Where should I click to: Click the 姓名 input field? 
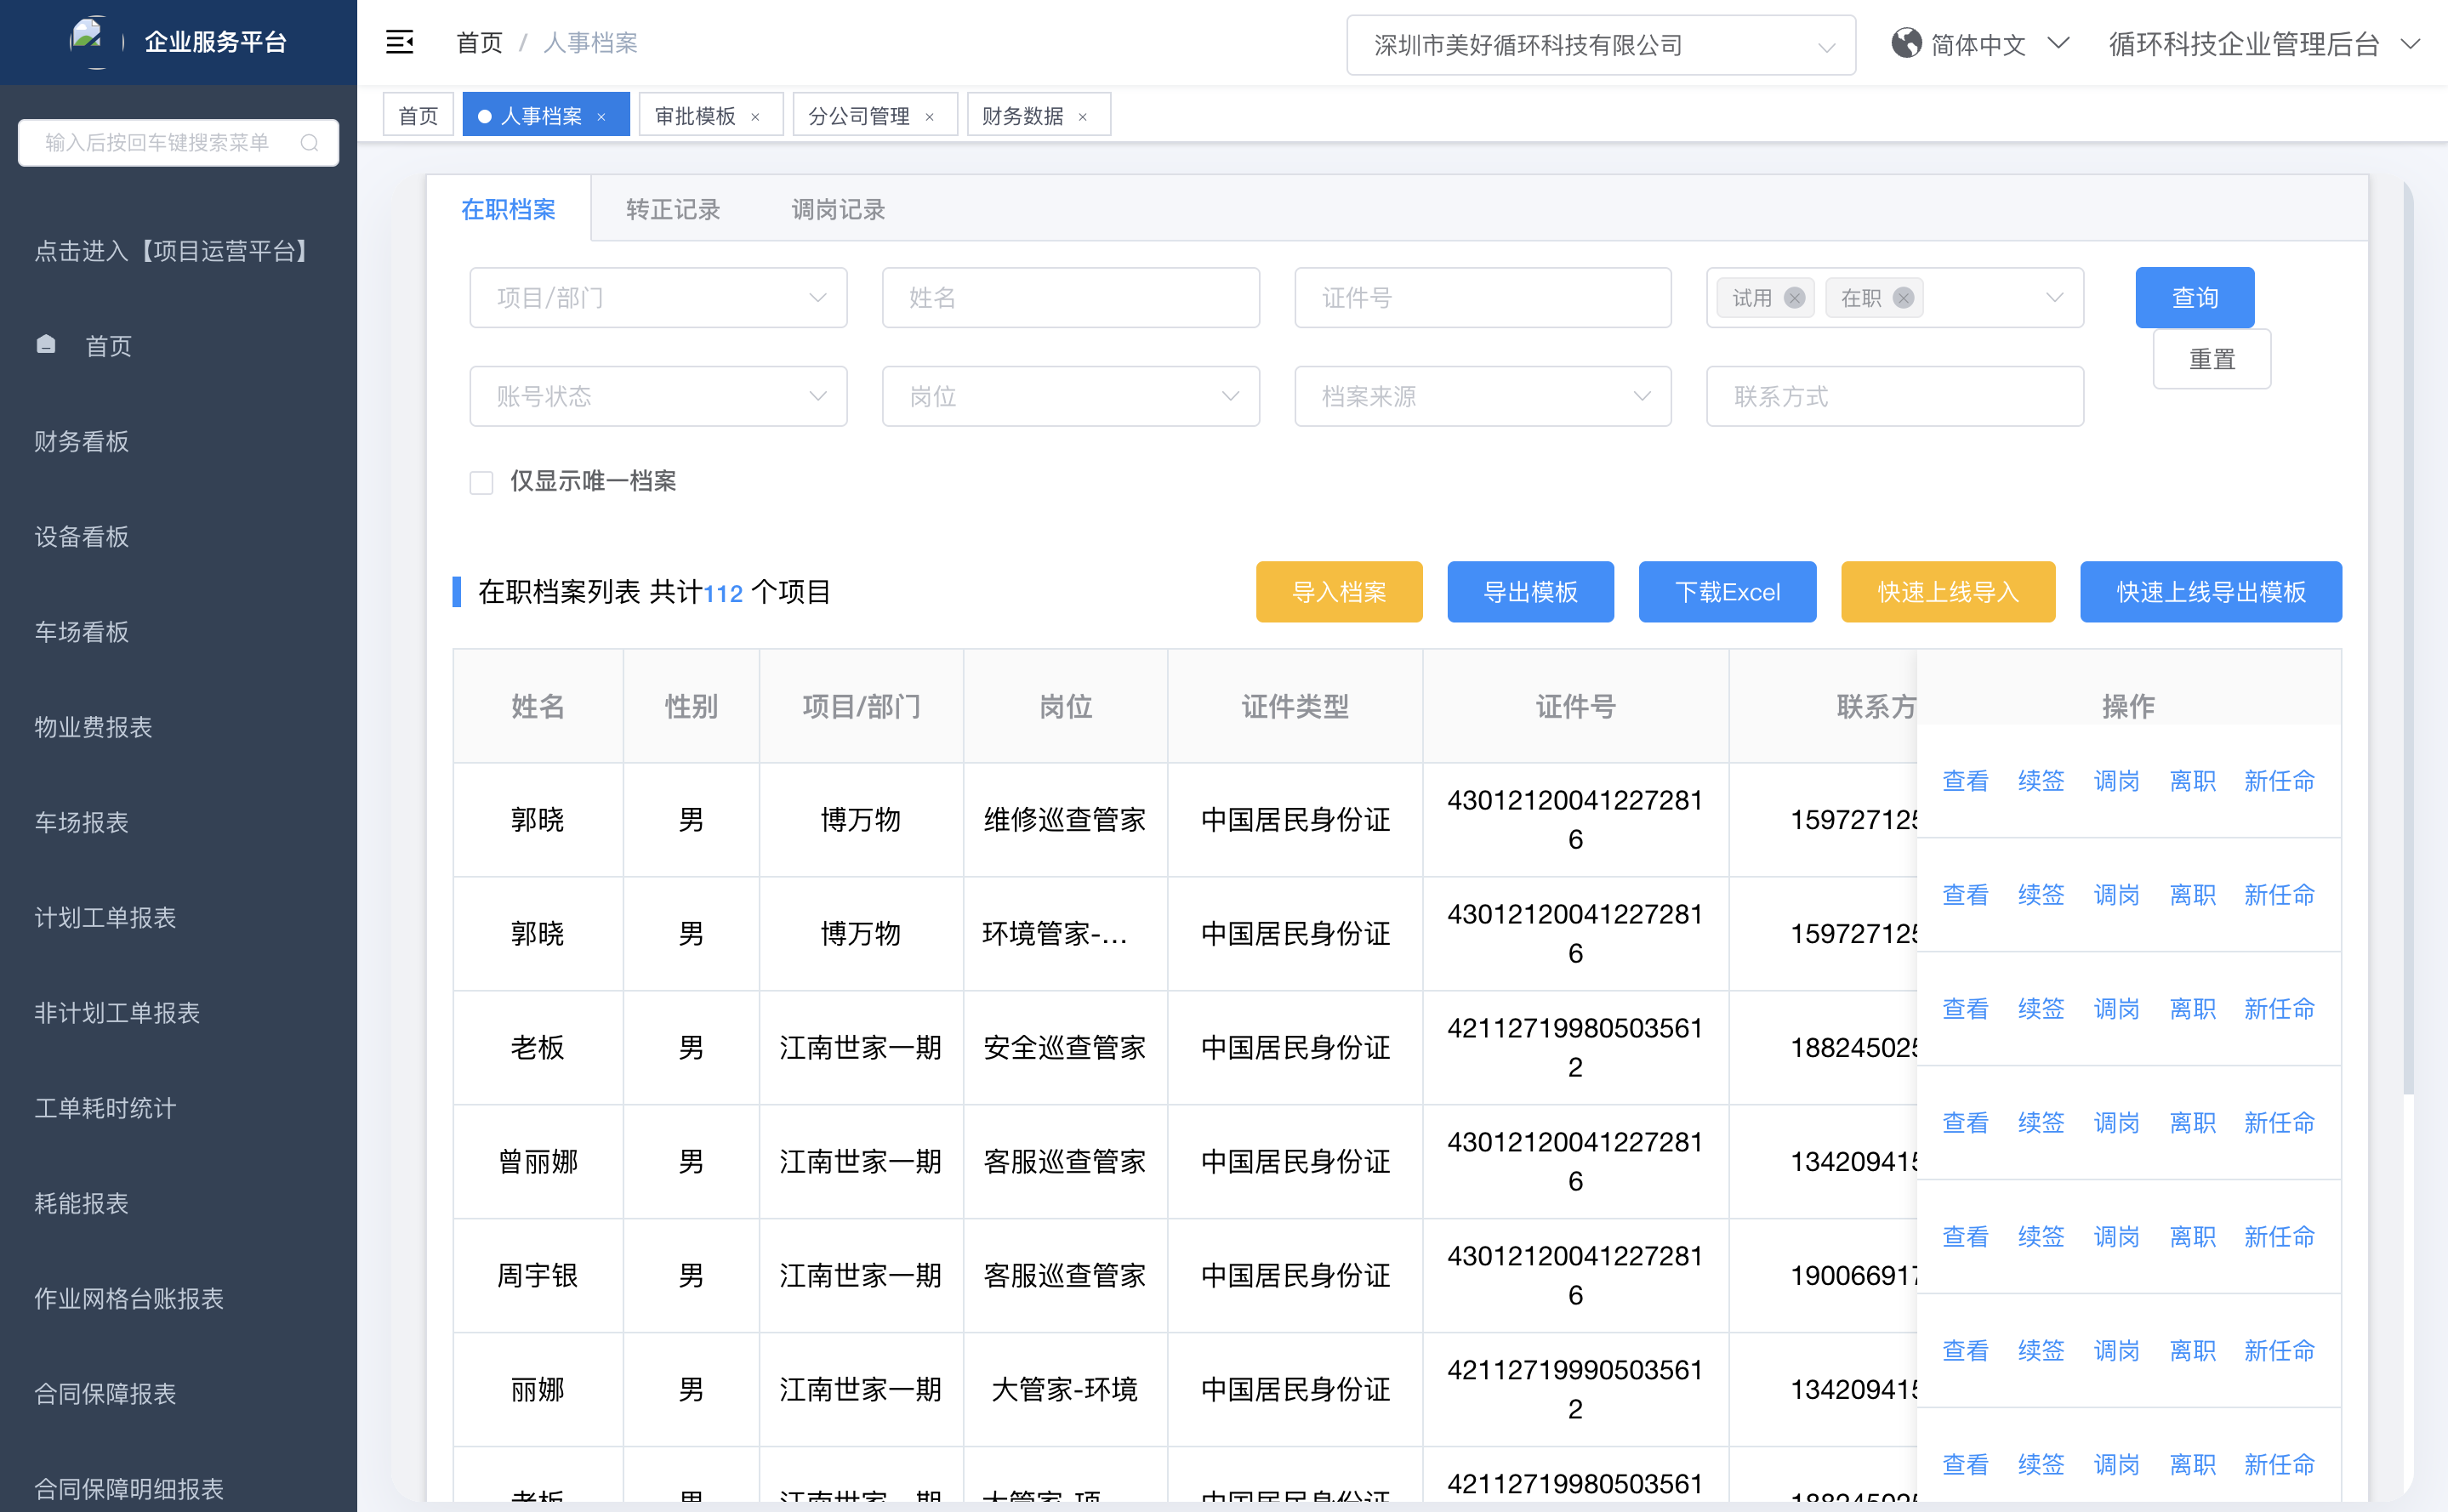1070,297
